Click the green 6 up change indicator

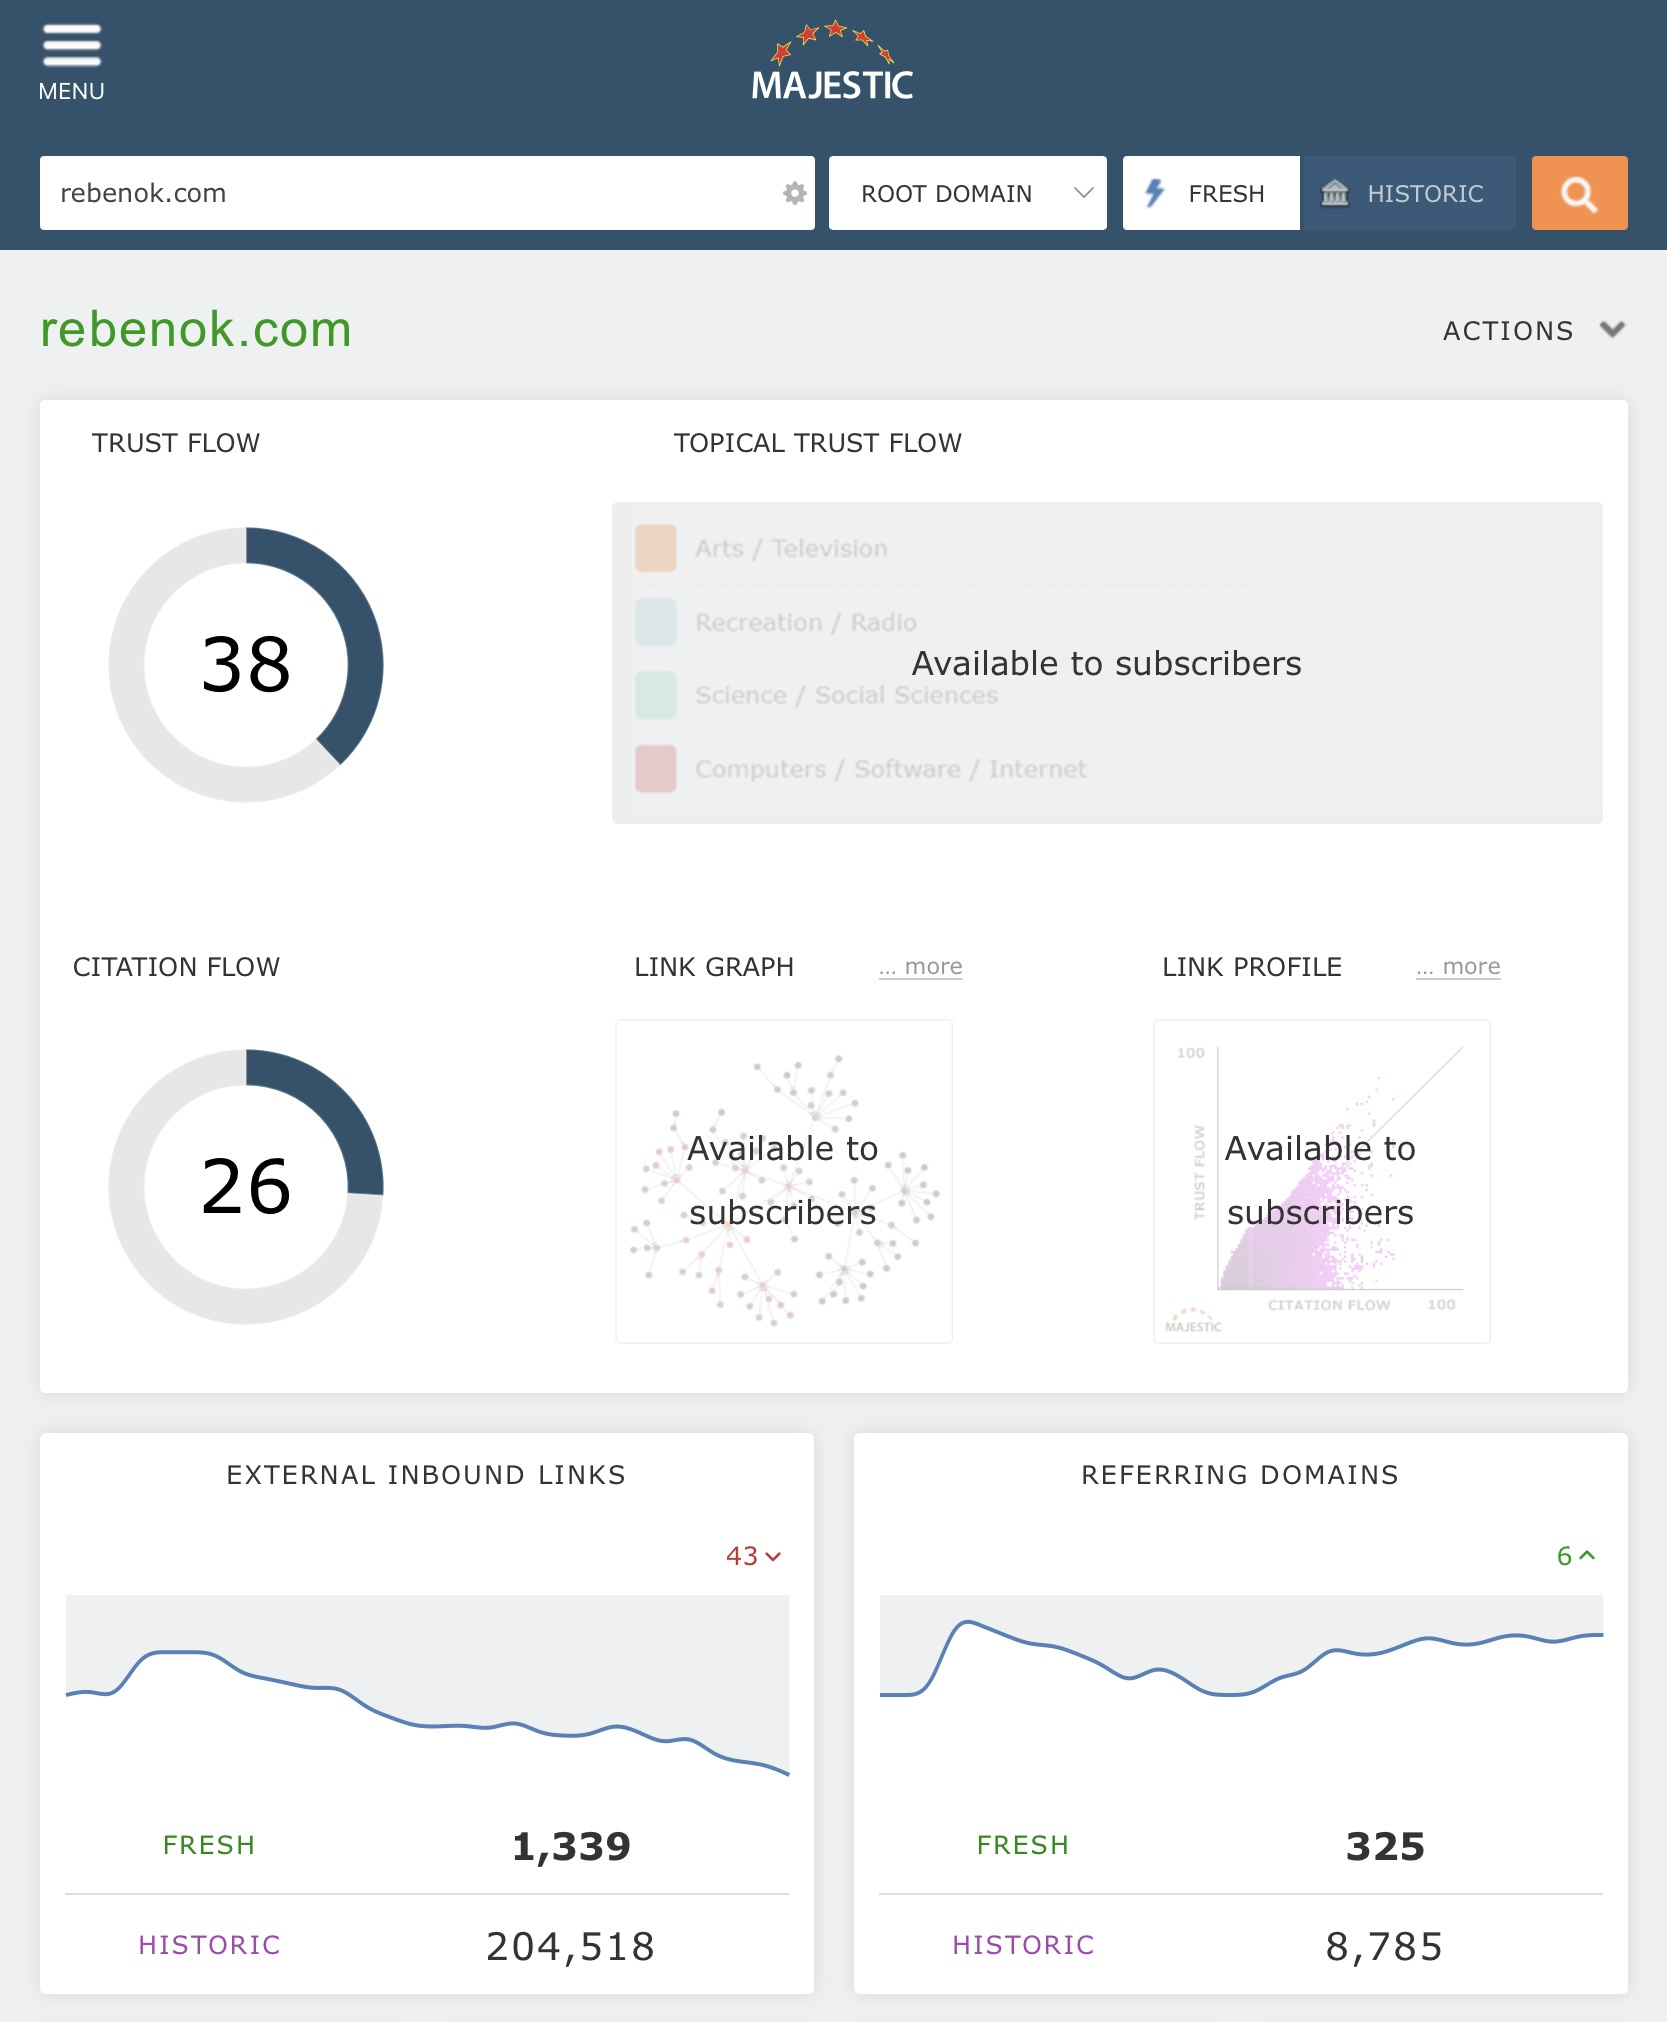1576,1556
